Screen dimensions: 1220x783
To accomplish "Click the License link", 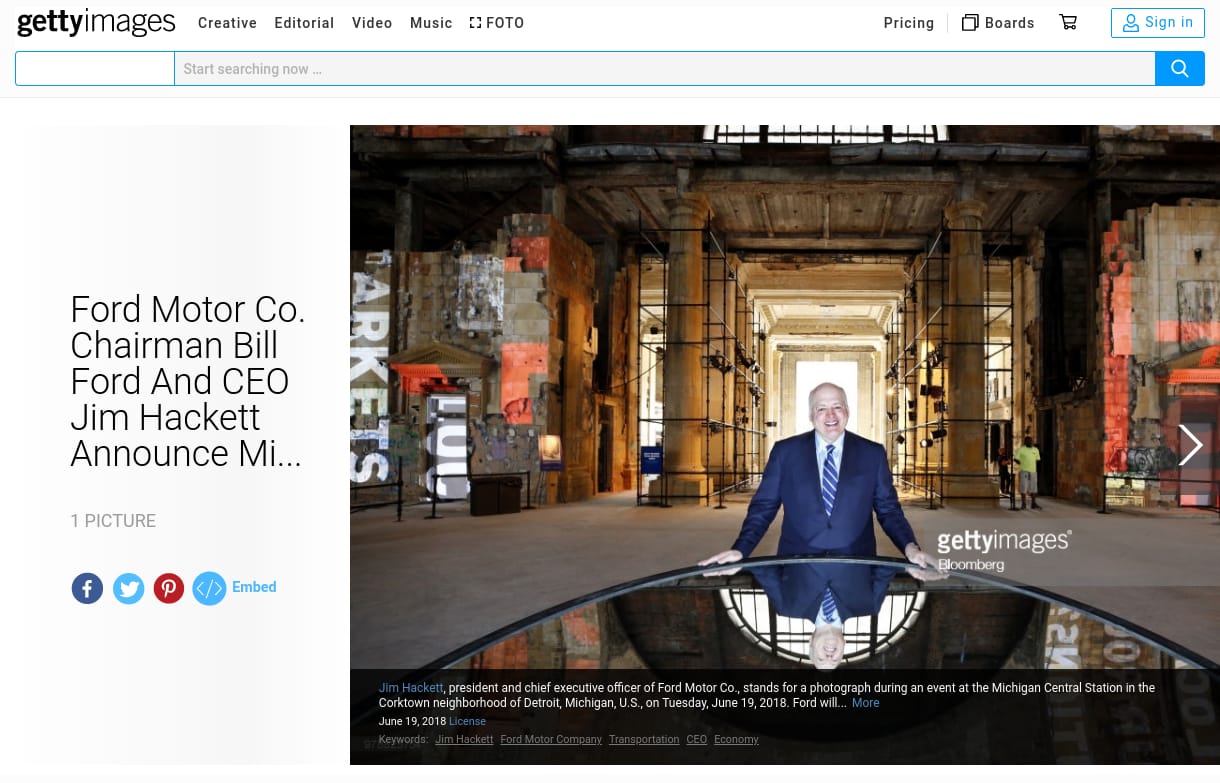I will (x=467, y=721).
